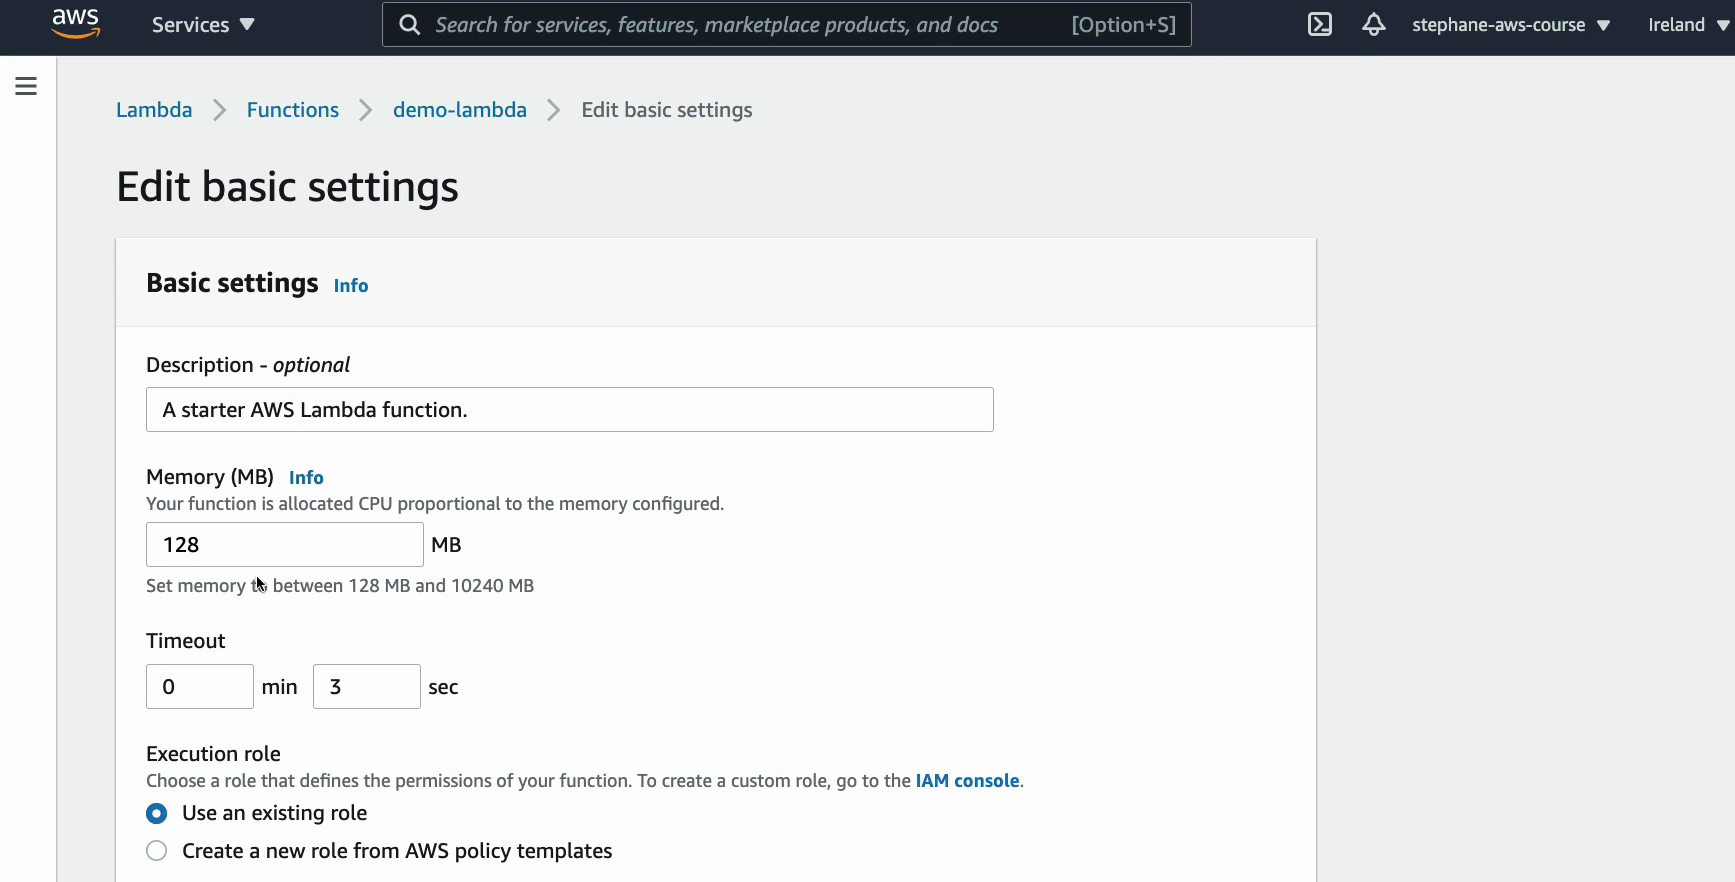Click the Timeout seconds field
Viewport: 1735px width, 882px height.
[x=367, y=687]
